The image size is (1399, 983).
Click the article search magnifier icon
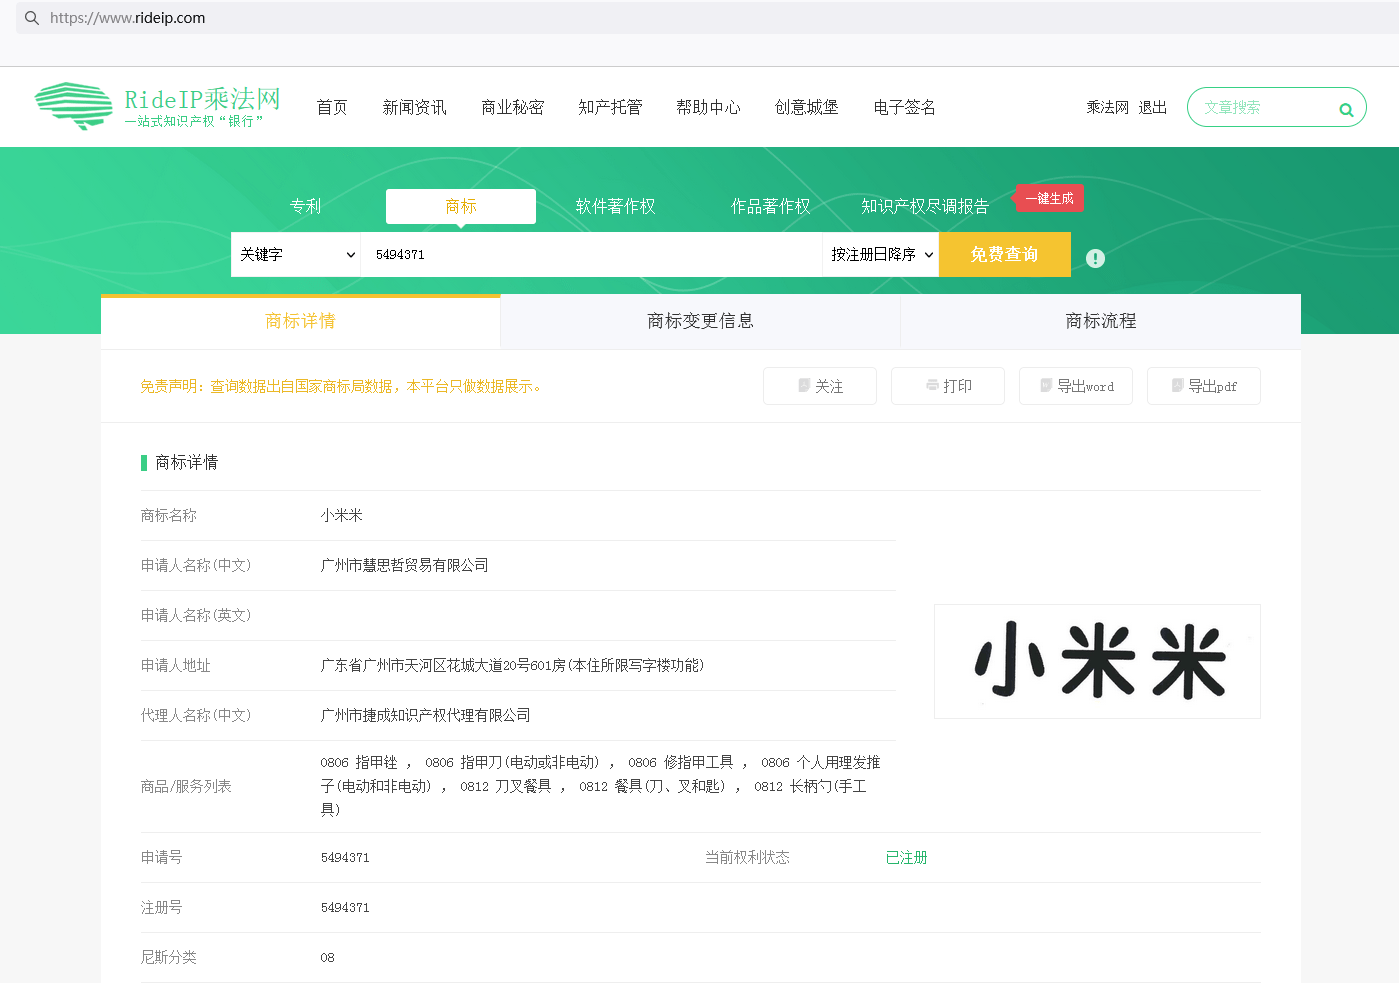[1346, 110]
